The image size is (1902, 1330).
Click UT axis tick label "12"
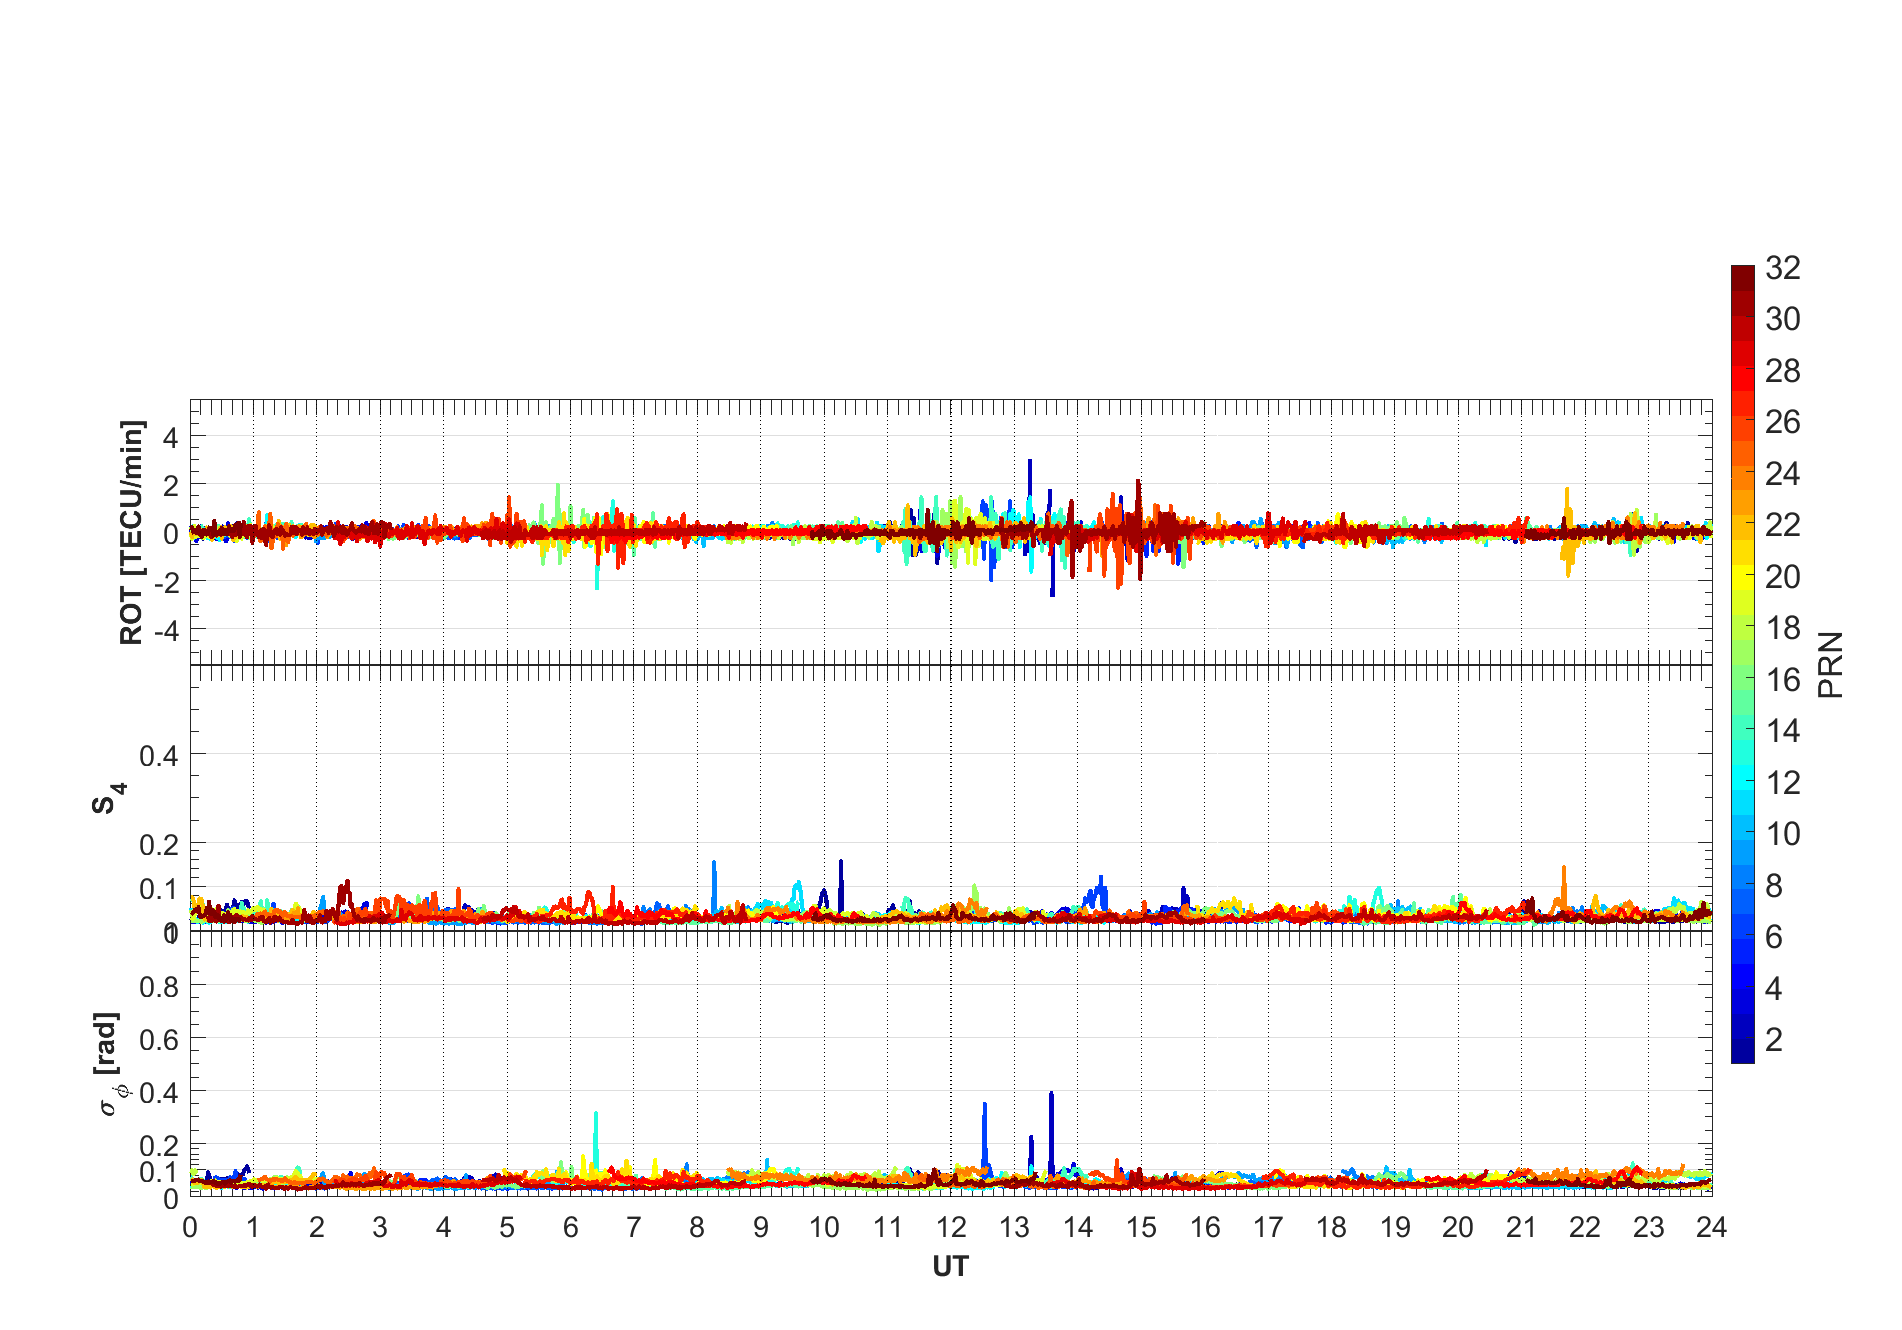[x=951, y=1227]
